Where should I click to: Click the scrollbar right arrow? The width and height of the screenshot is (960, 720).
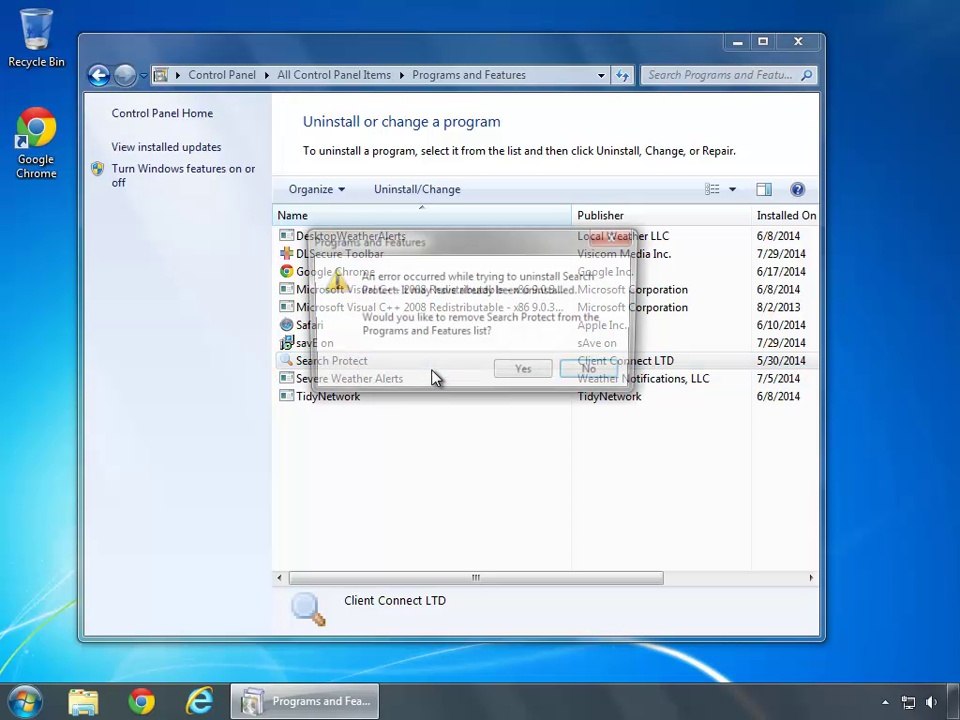click(x=812, y=577)
